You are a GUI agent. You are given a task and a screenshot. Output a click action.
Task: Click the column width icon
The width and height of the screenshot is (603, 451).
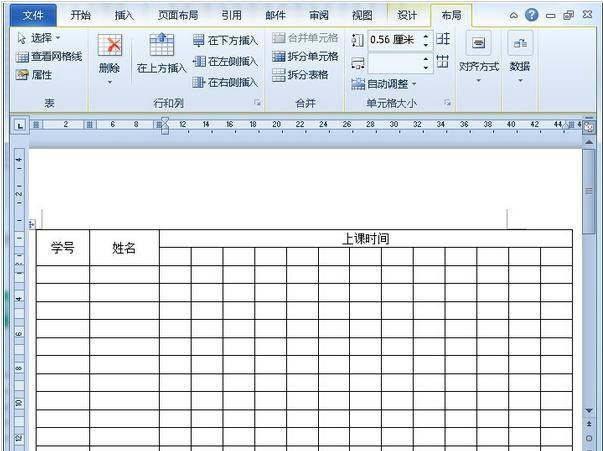357,64
